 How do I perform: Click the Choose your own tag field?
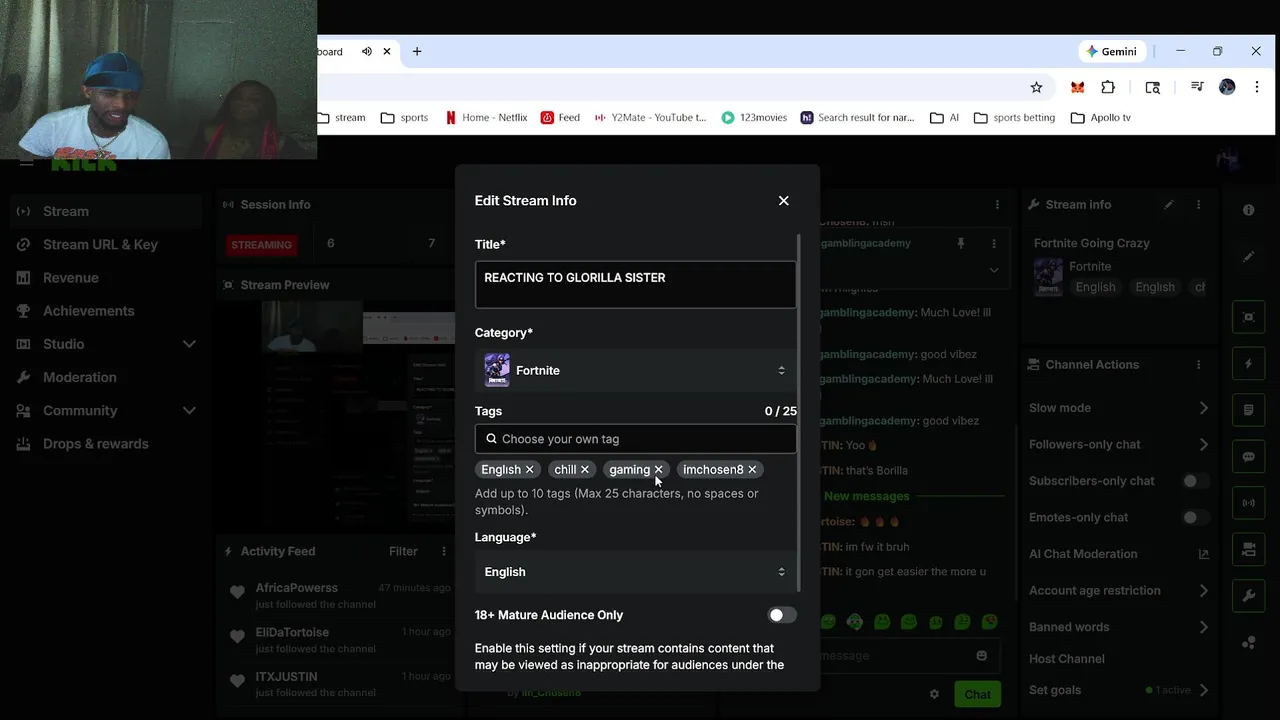636,439
